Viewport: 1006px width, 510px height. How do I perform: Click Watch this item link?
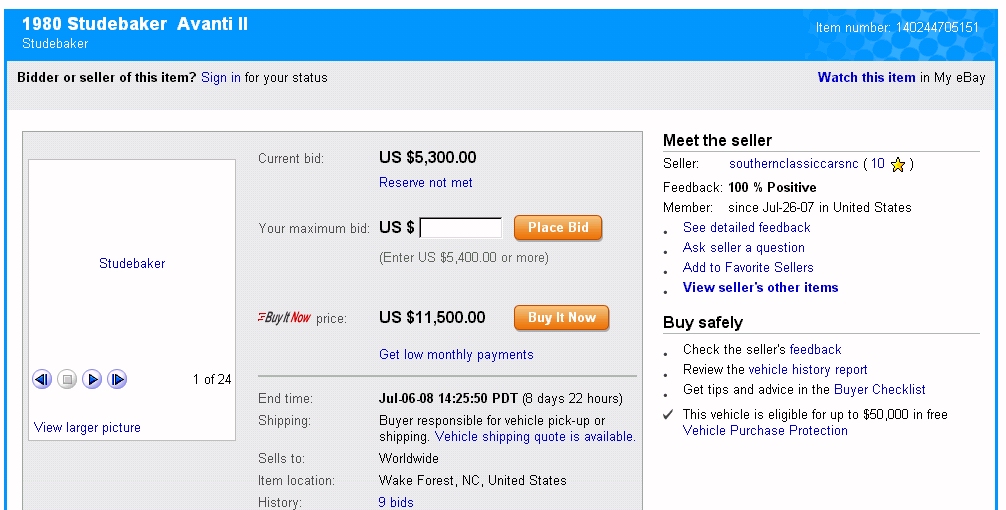(x=866, y=78)
